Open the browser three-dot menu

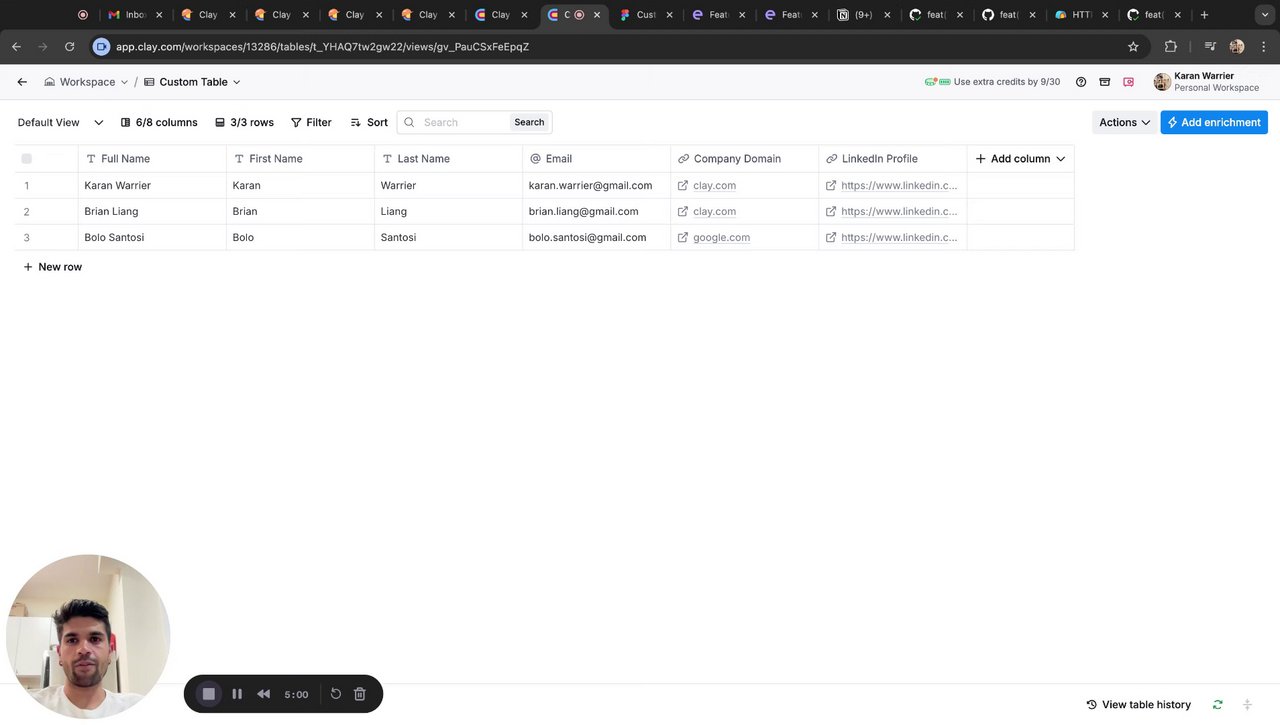(1264, 47)
